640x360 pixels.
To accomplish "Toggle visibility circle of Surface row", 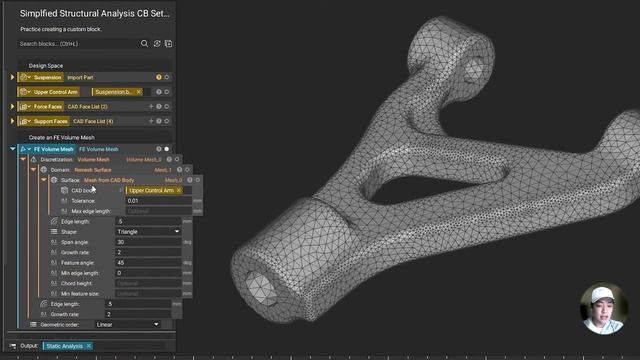I will (198, 180).
